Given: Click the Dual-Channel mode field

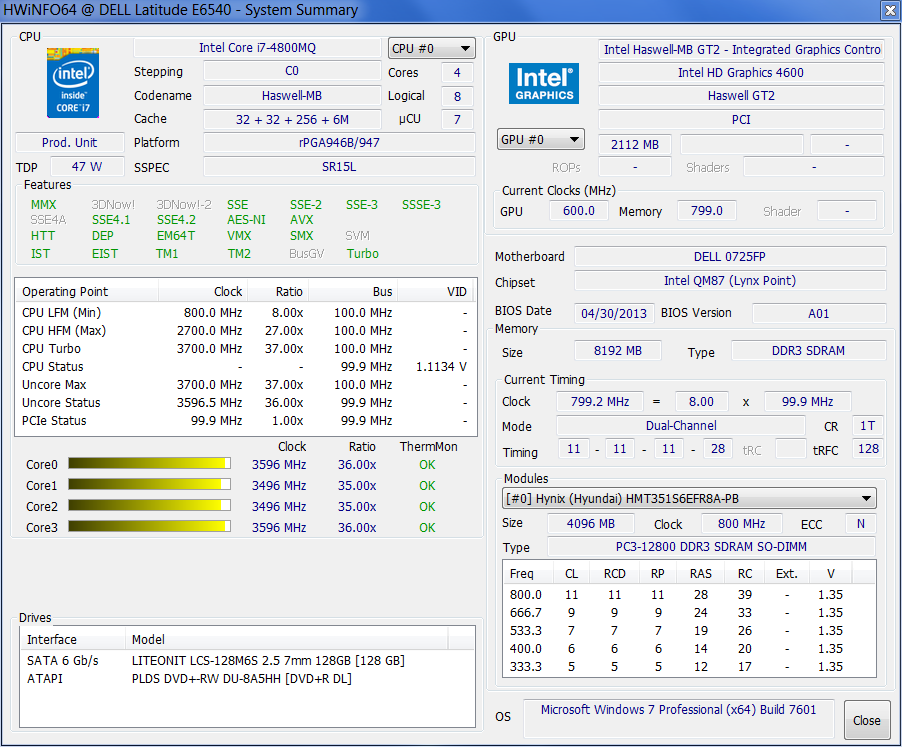Looking at the screenshot, I should pyautogui.click(x=681, y=426).
